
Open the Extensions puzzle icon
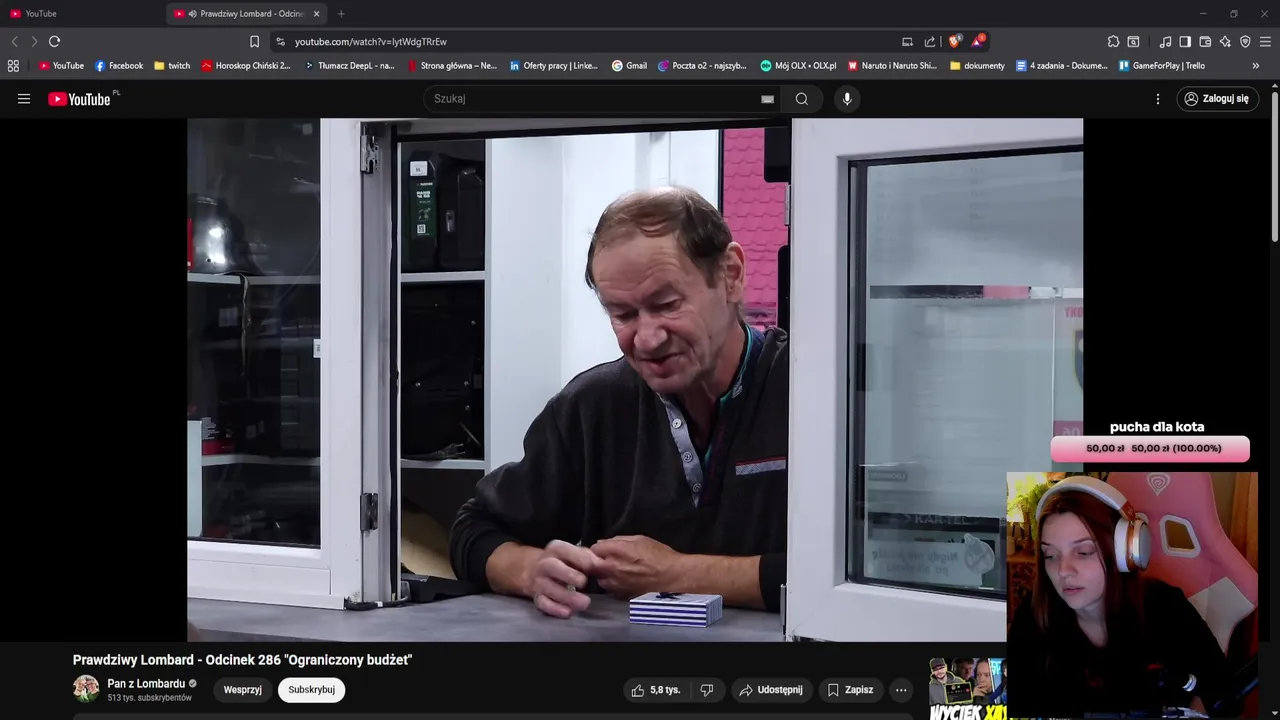pos(1113,41)
